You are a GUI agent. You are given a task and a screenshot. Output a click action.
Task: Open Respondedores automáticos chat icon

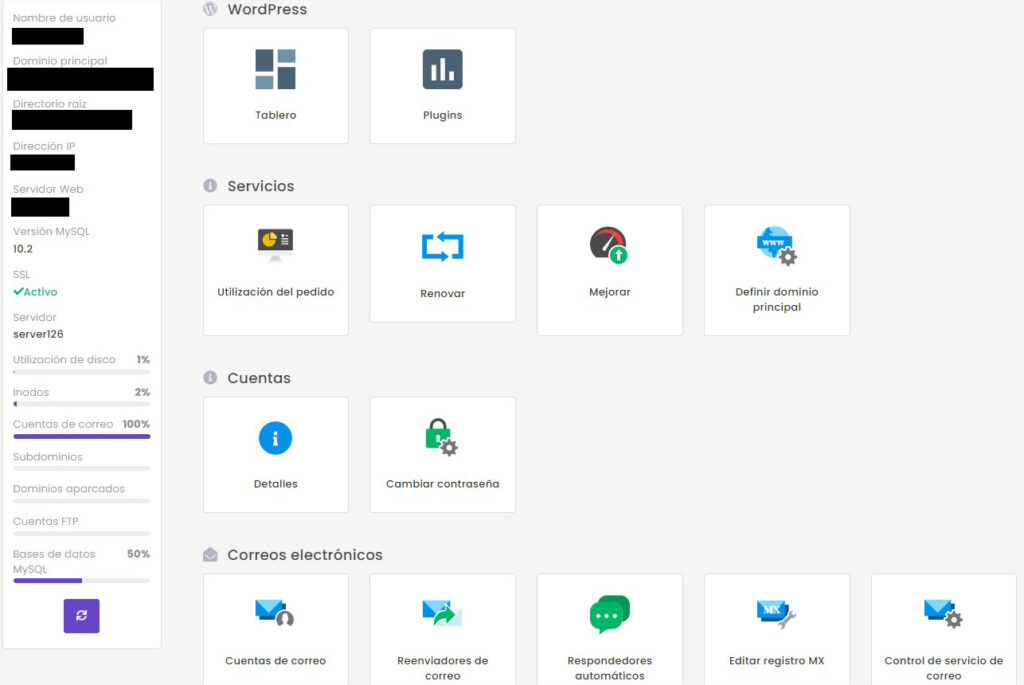tap(609, 614)
